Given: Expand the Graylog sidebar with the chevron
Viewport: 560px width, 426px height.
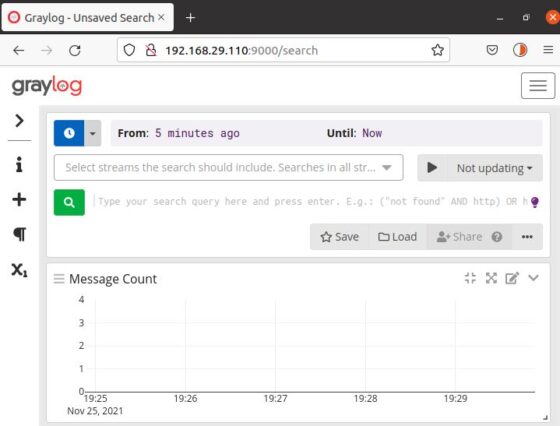Looking at the screenshot, I should coord(19,121).
